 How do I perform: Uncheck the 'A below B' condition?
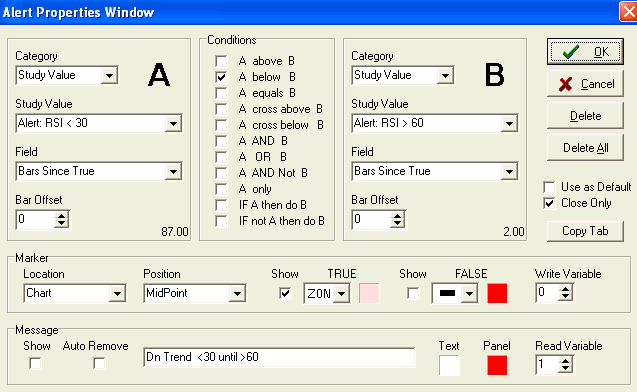(221, 77)
